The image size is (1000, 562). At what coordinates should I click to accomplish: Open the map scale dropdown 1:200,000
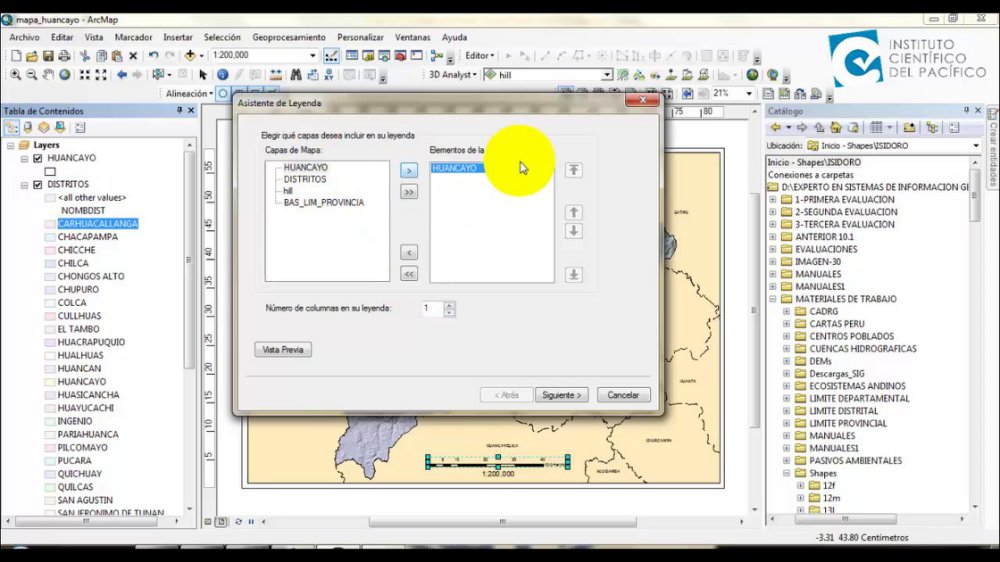[312, 55]
